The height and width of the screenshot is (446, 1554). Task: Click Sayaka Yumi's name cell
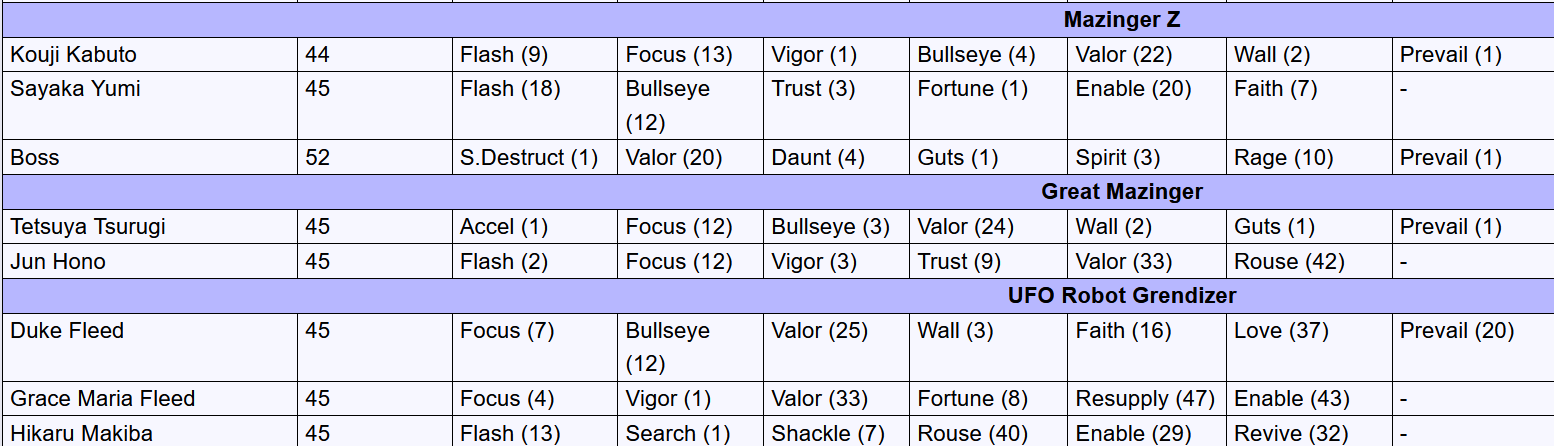[x=149, y=105]
